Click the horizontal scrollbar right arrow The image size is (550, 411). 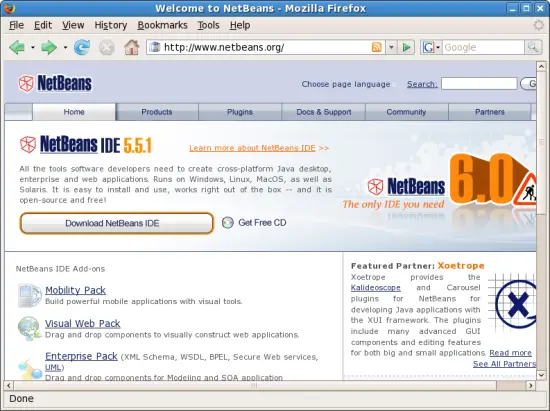[x=531, y=385]
